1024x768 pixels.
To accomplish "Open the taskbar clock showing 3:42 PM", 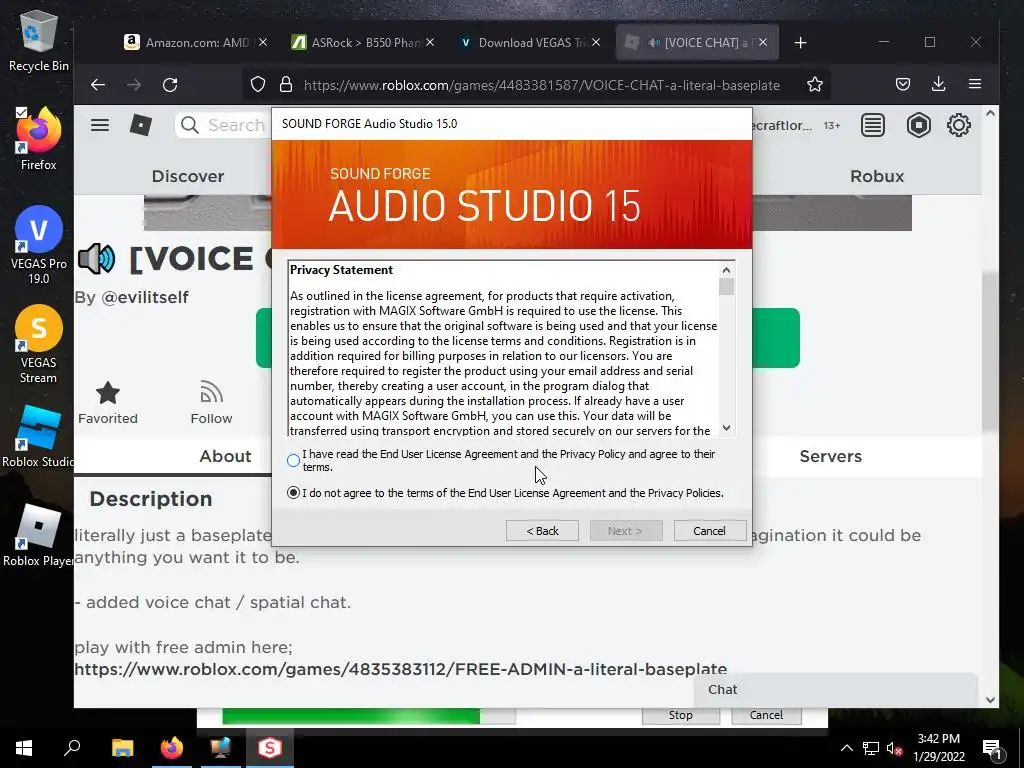I will [x=938, y=748].
